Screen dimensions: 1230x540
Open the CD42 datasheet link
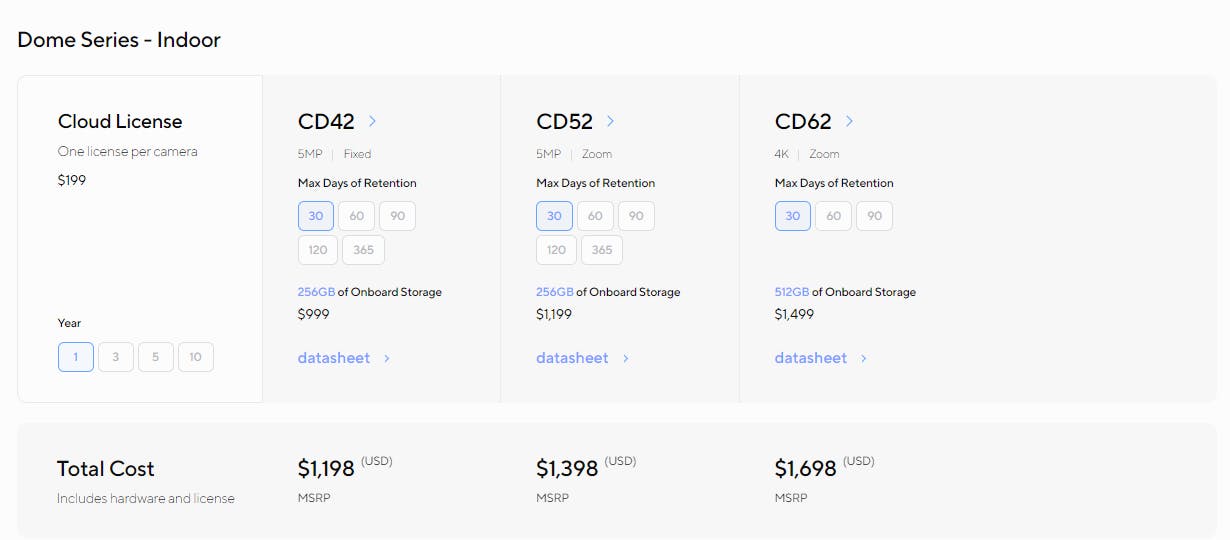click(x=334, y=358)
